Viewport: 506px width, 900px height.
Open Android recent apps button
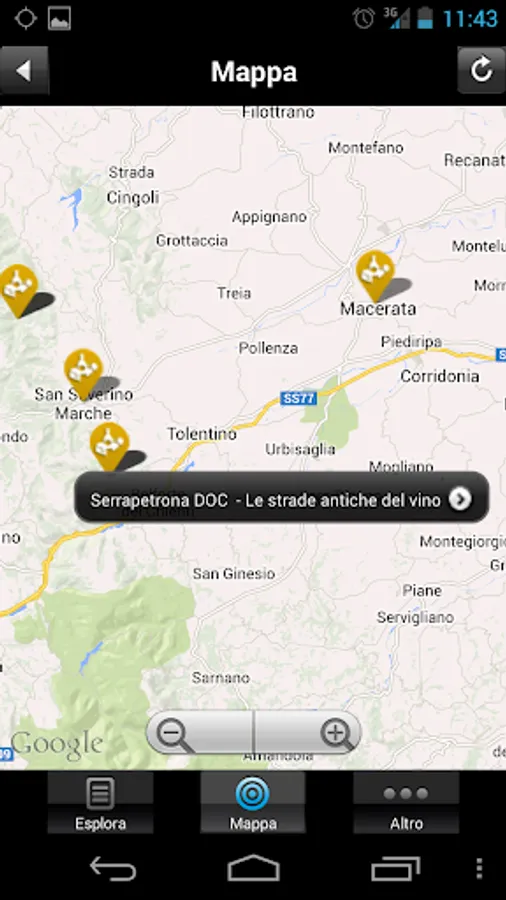[x=395, y=868]
